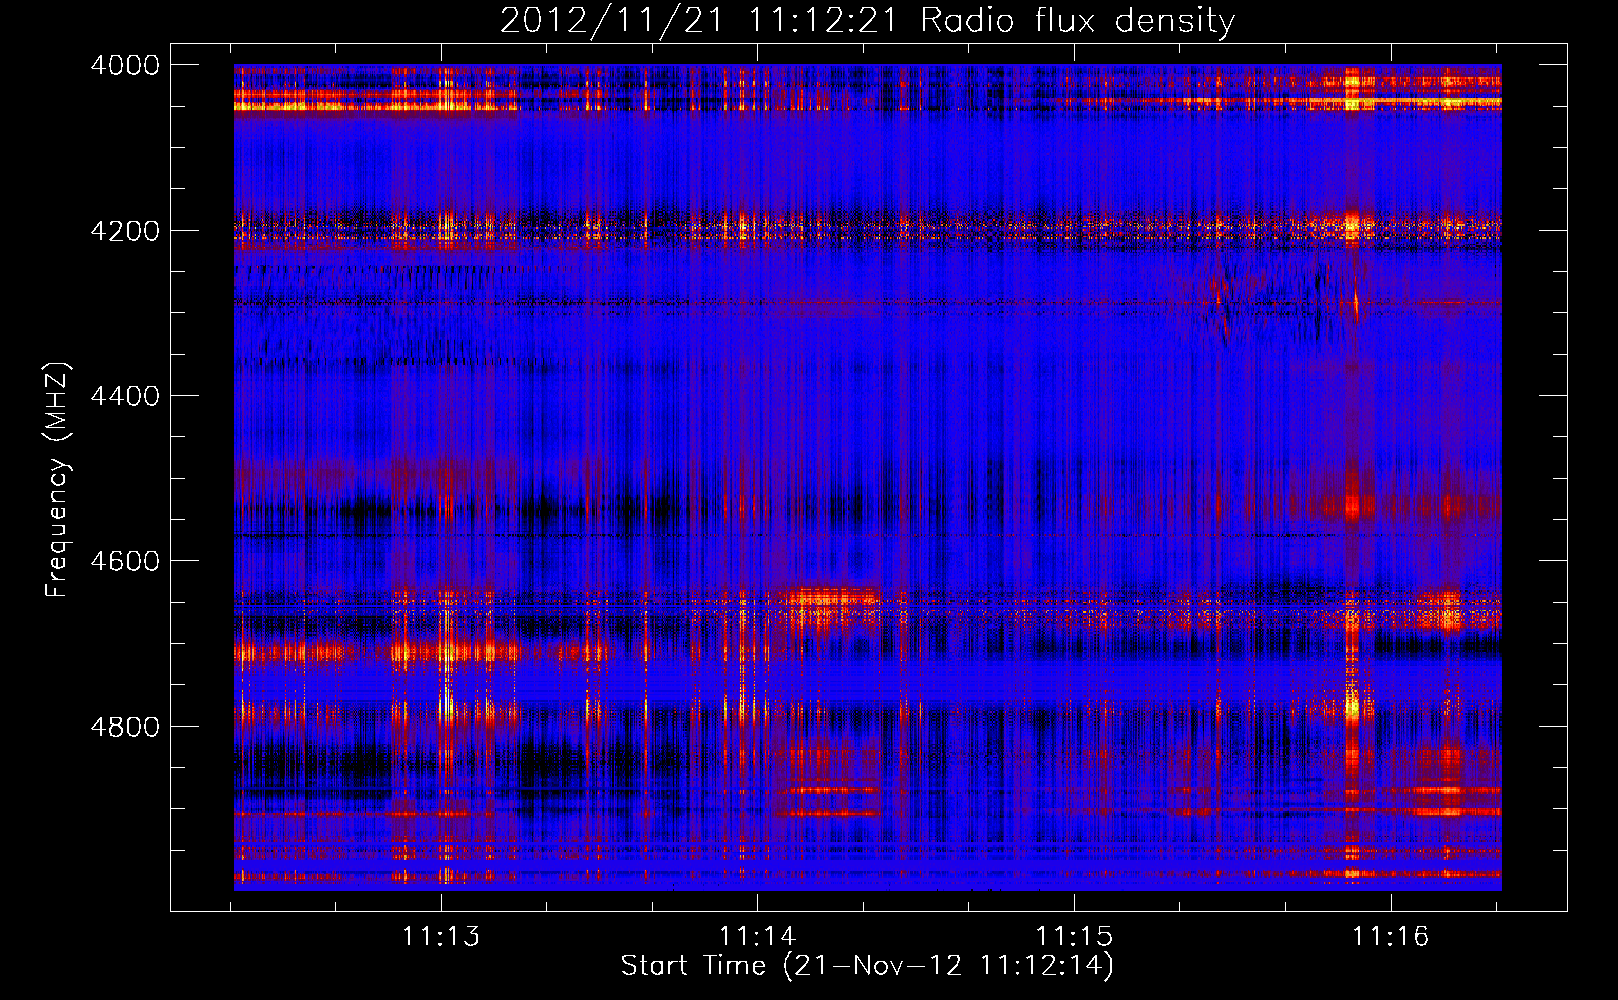Click the 11:16 time axis label
The image size is (1618, 1000).
1391,937
